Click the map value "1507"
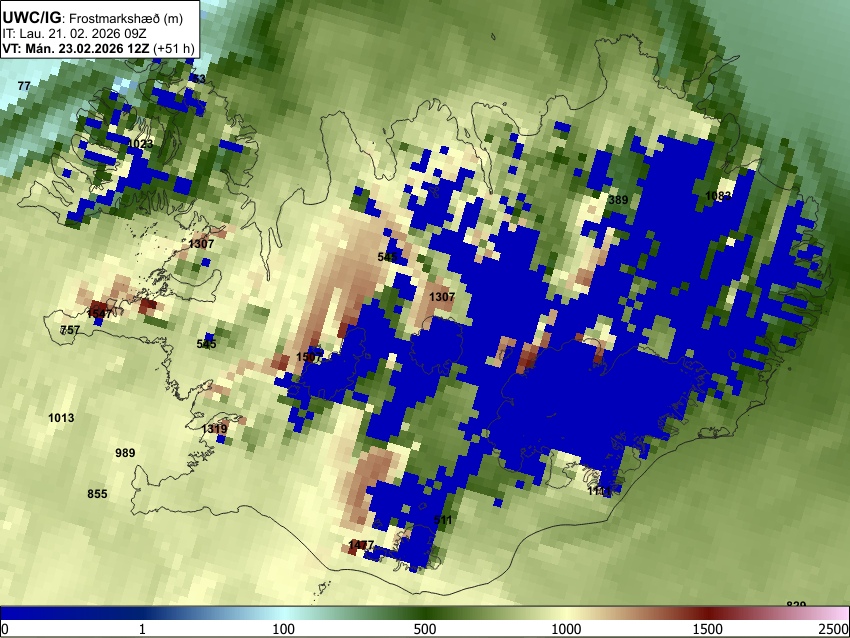 pyautogui.click(x=309, y=357)
